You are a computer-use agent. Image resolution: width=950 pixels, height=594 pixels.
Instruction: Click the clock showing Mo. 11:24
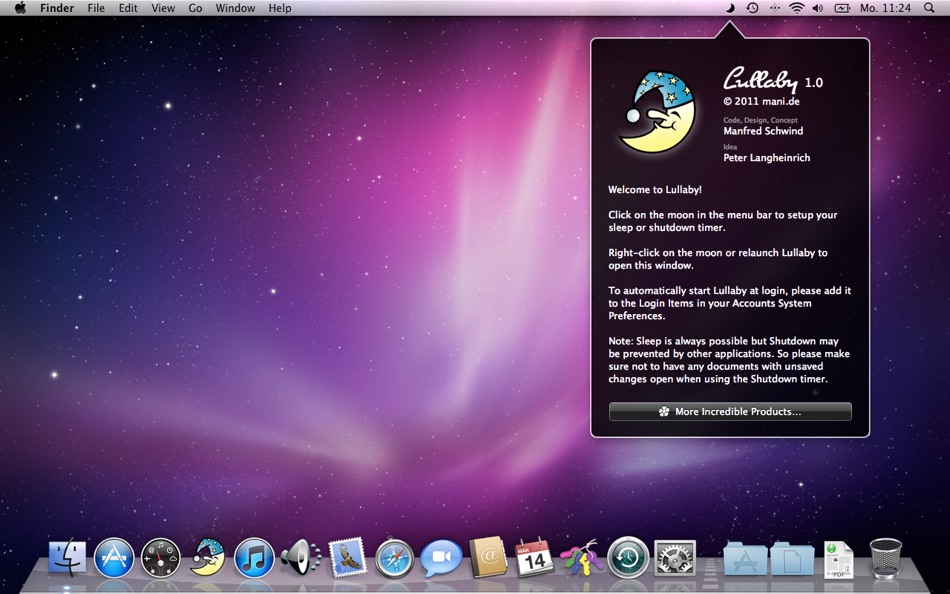tap(885, 8)
